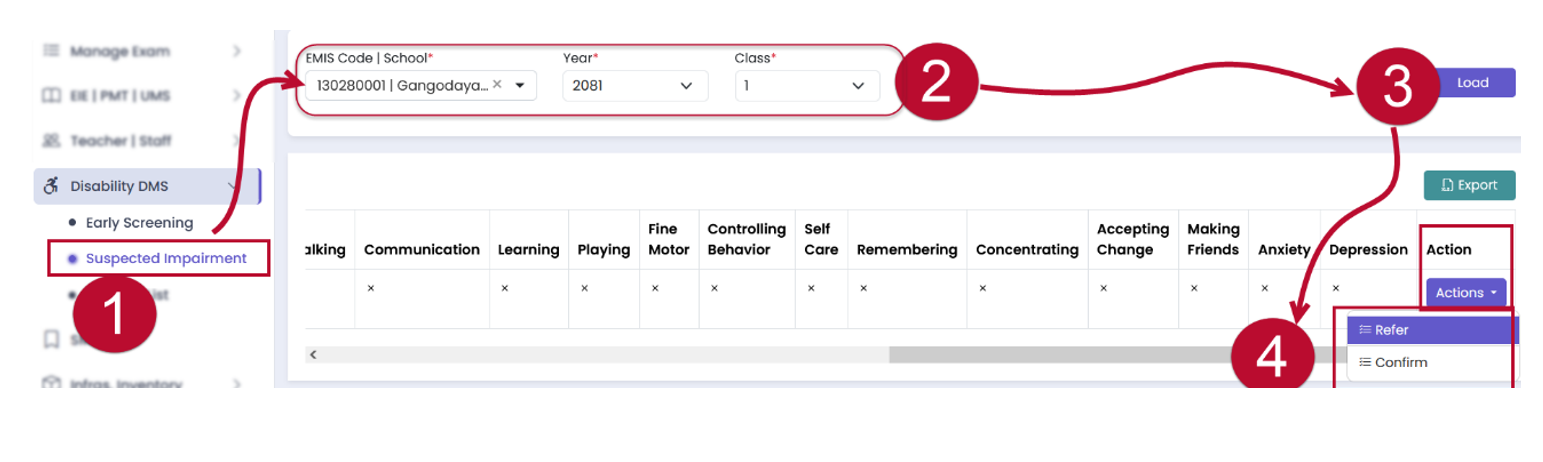This screenshot has height=462, width=1543.
Task: Open the Class dropdown showing 1
Action: pos(807,86)
